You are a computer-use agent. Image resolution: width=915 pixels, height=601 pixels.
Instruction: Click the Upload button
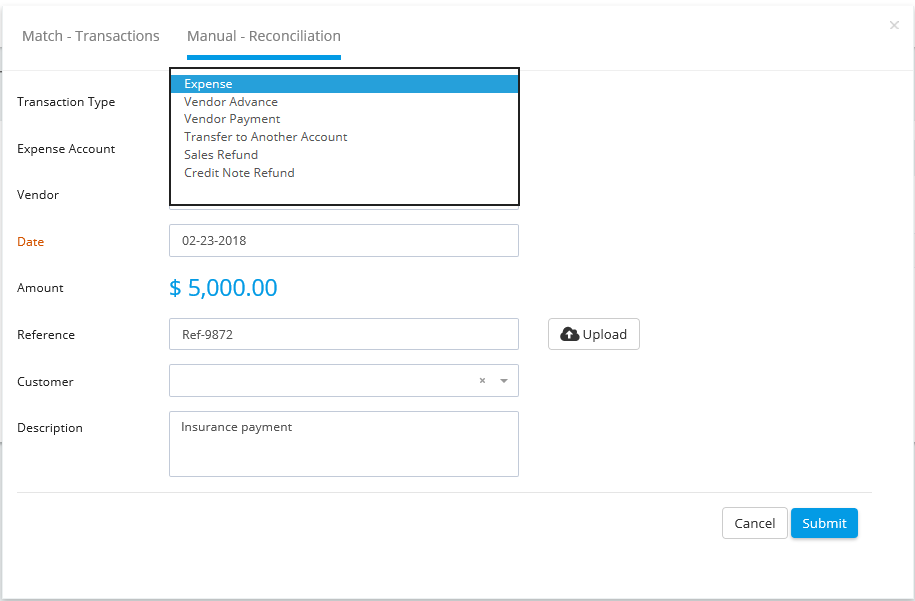(593, 334)
